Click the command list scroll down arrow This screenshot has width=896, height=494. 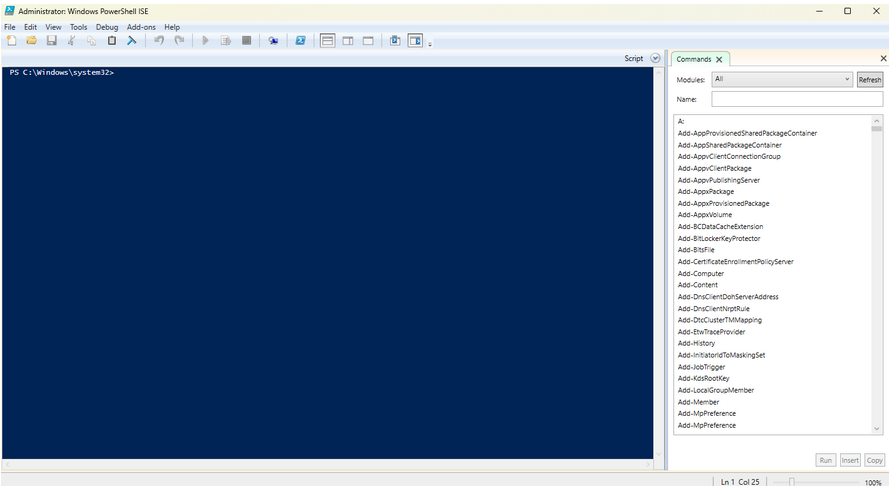pos(877,429)
